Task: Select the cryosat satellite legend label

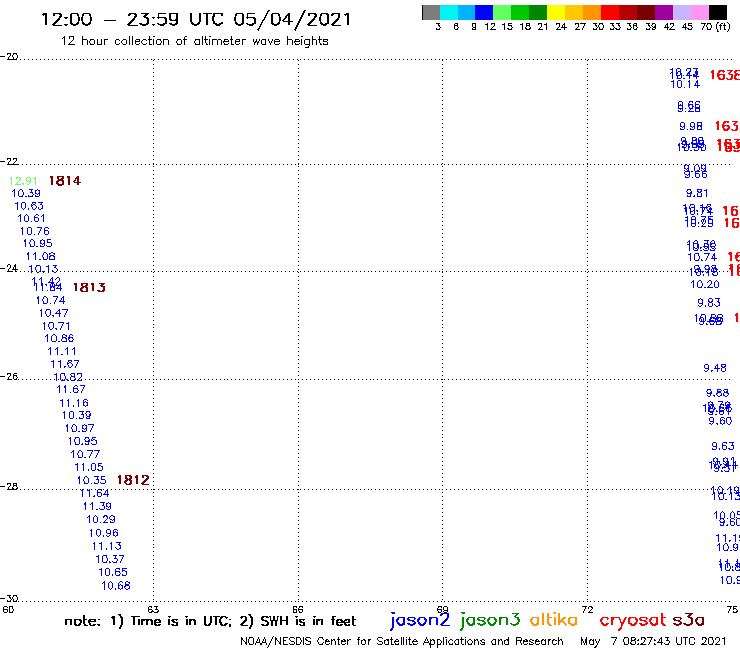Action: (x=633, y=620)
